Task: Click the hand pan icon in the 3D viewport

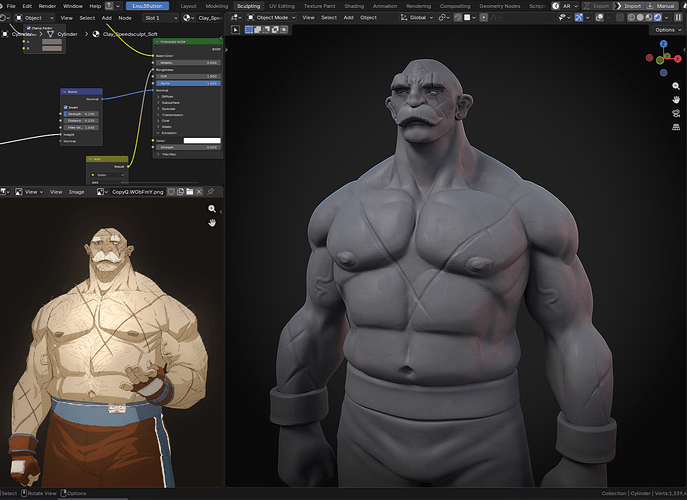Action: [676, 100]
